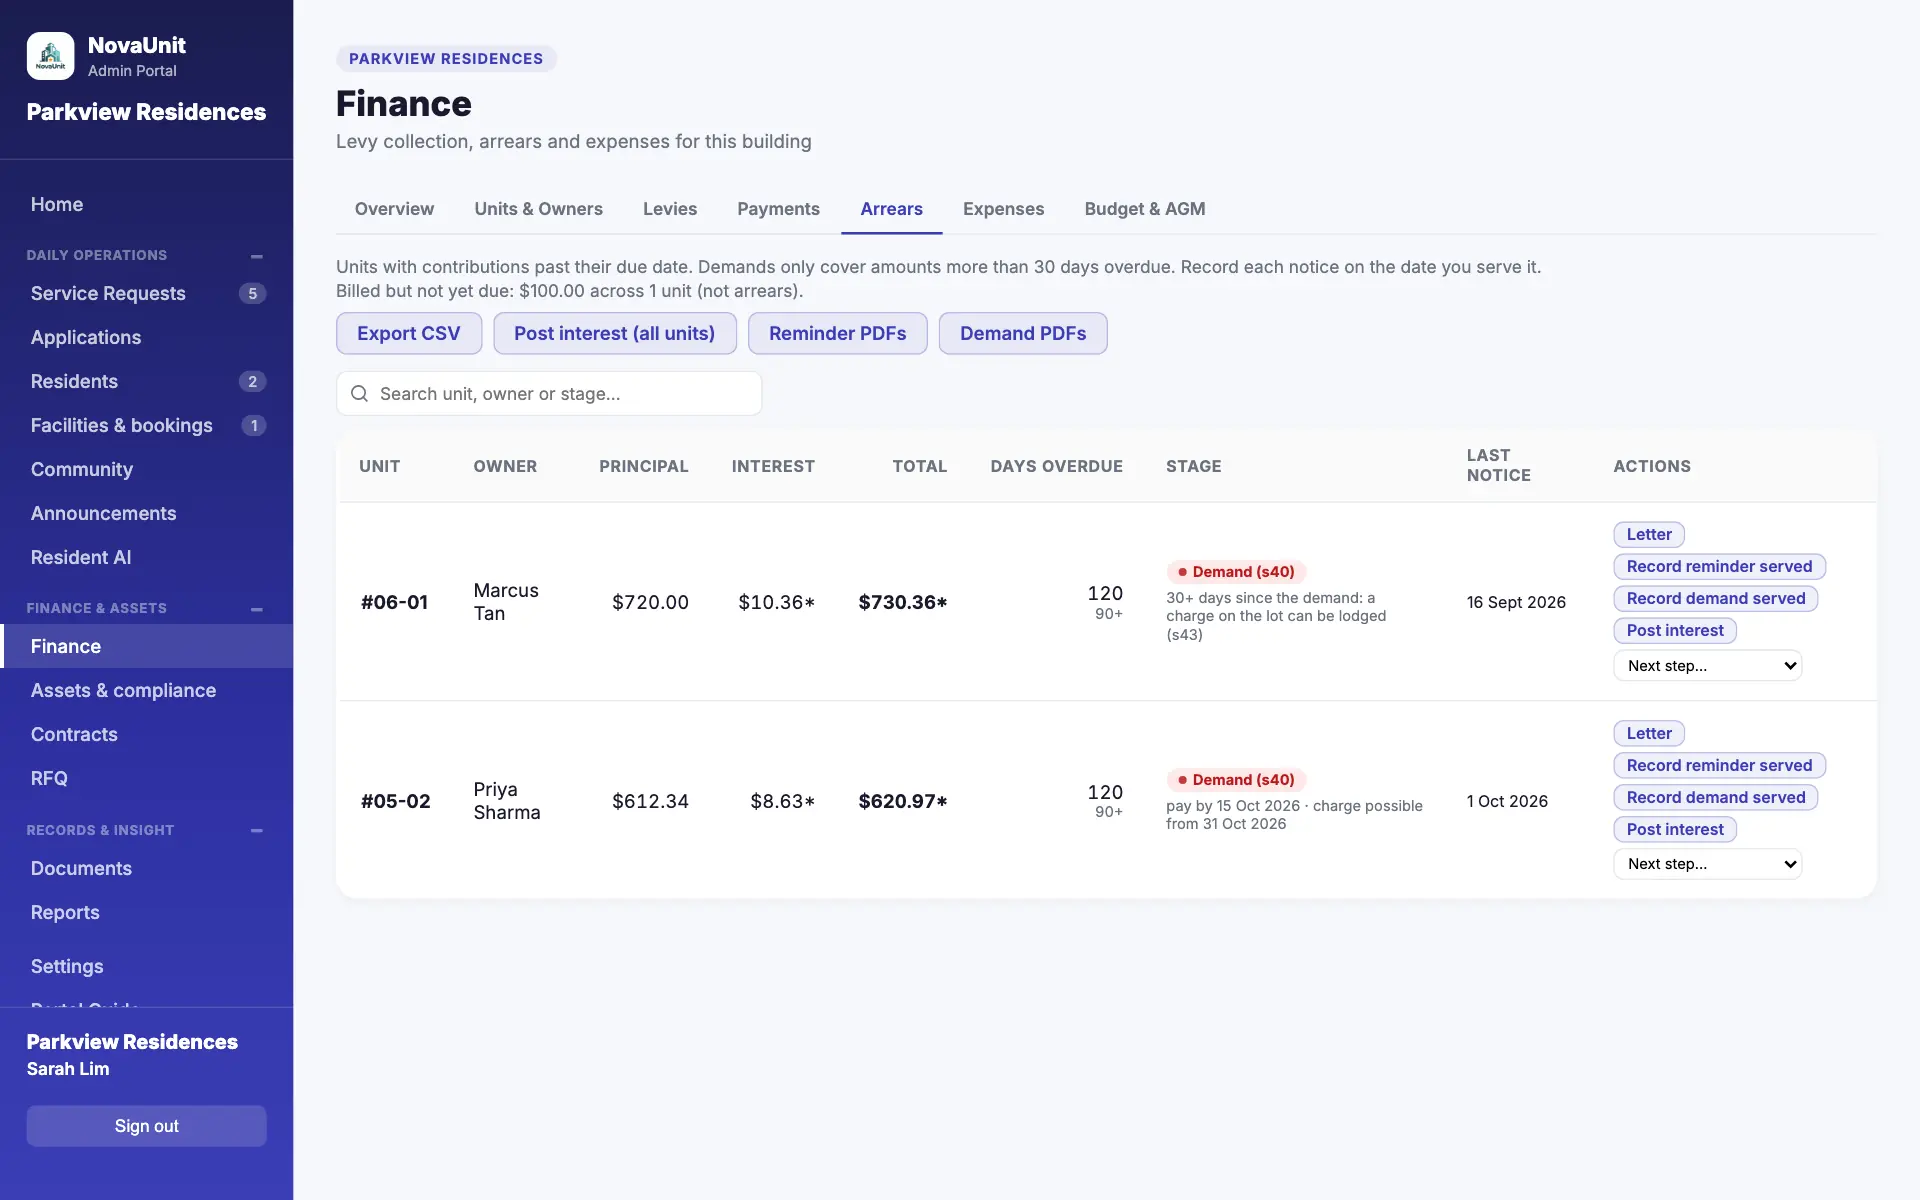Screen dimensions: 1920x1200
Task: Open the Expenses tab
Action: click(1003, 209)
